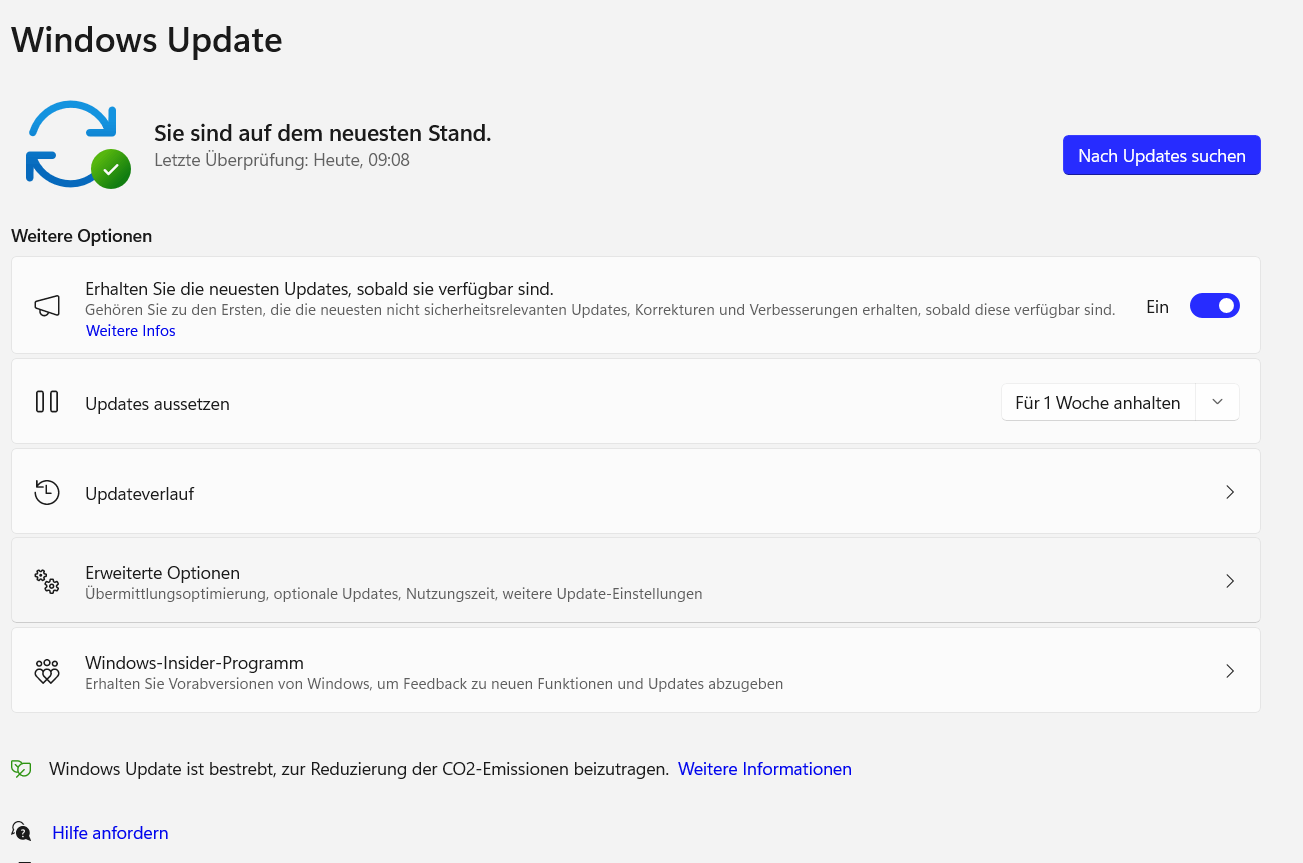The image size is (1303, 863).
Task: Turn off the newest updates toggle switch
Action: 1214,306
